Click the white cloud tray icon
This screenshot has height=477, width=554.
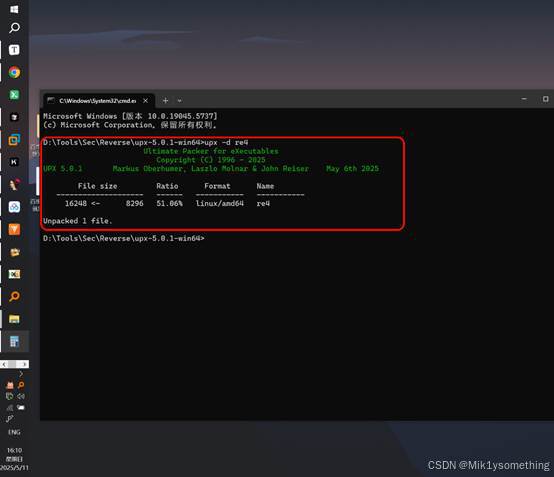click(21, 407)
